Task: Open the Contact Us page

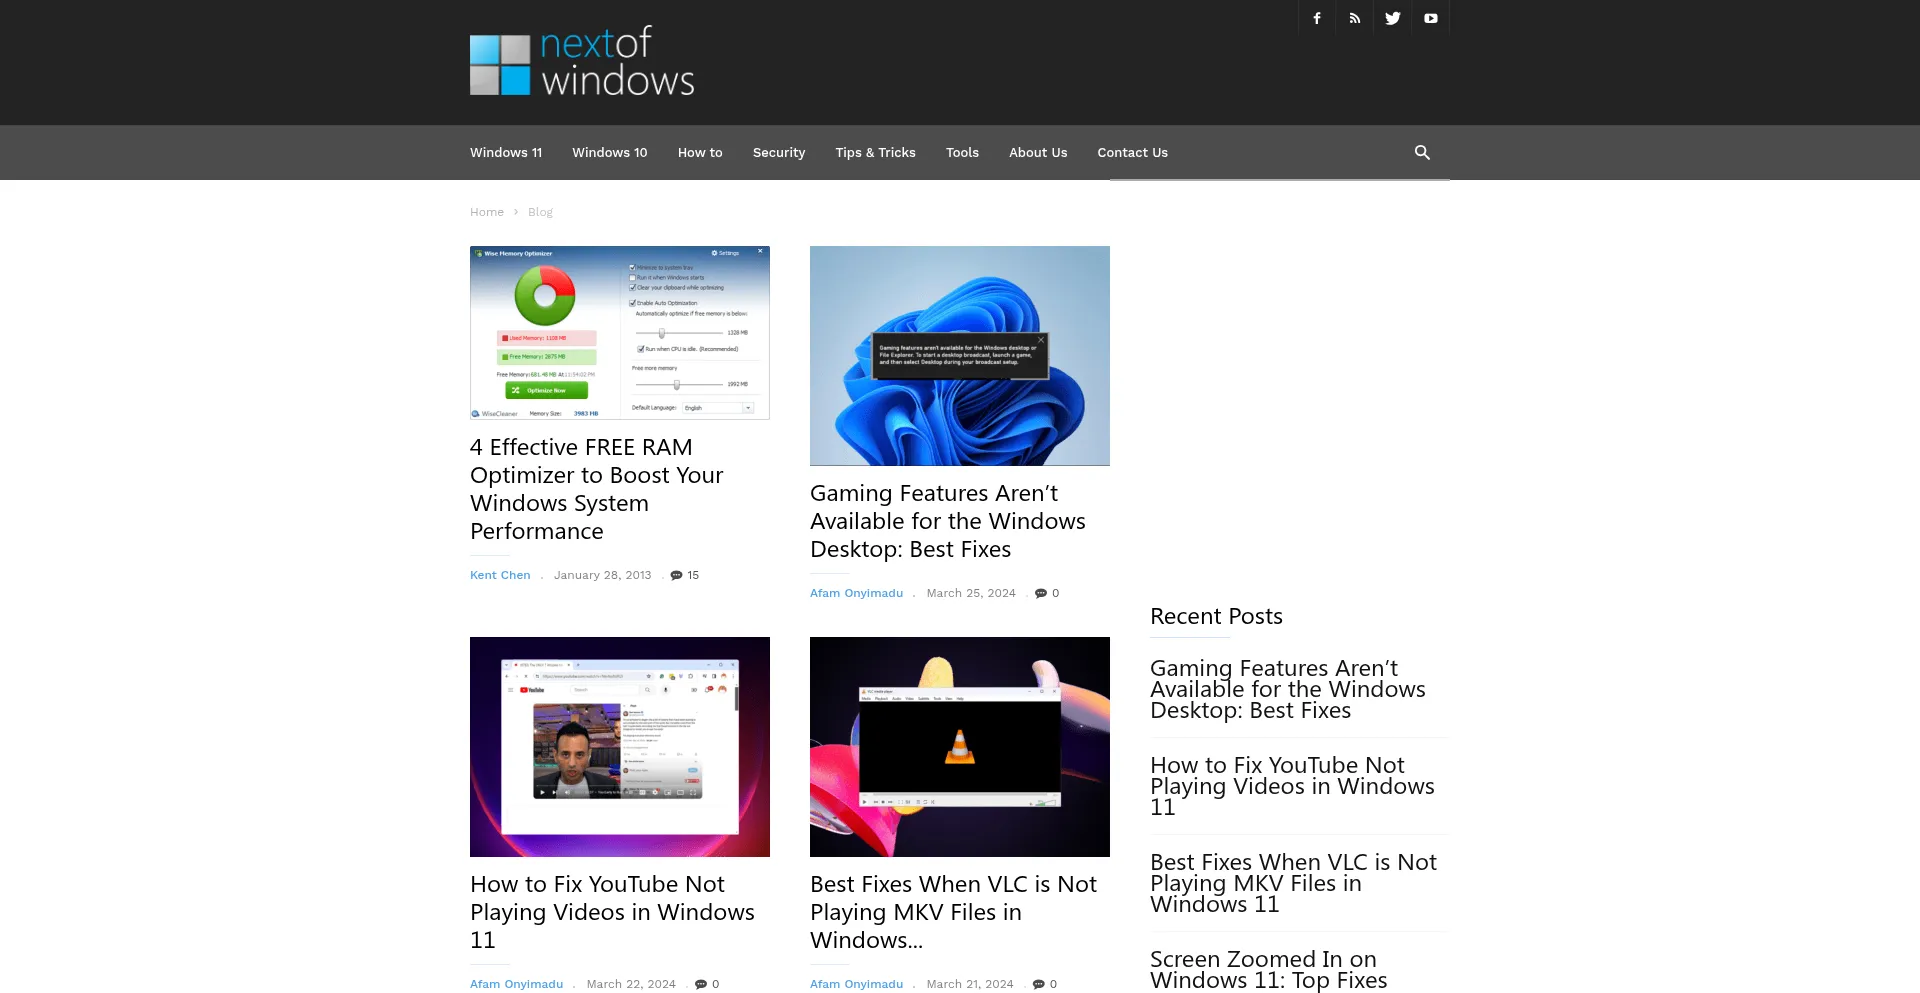Action: (1132, 152)
